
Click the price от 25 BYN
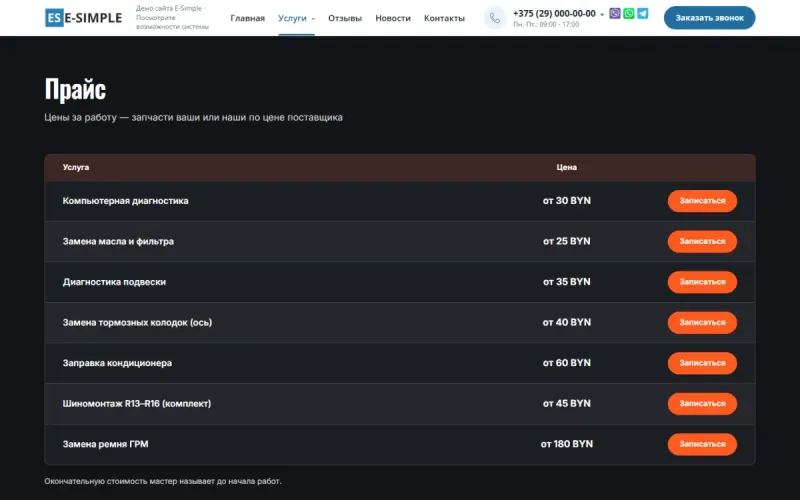(x=566, y=241)
